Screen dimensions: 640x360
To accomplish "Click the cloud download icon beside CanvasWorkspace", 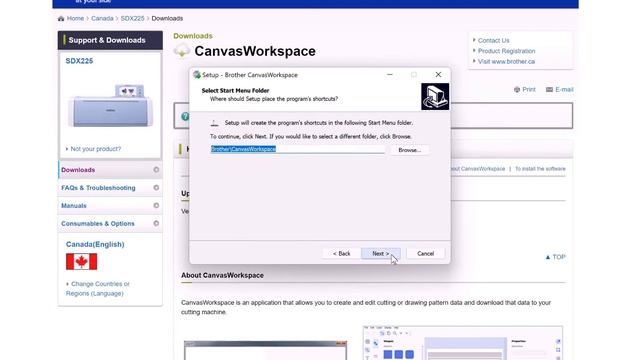I will click(x=182, y=51).
